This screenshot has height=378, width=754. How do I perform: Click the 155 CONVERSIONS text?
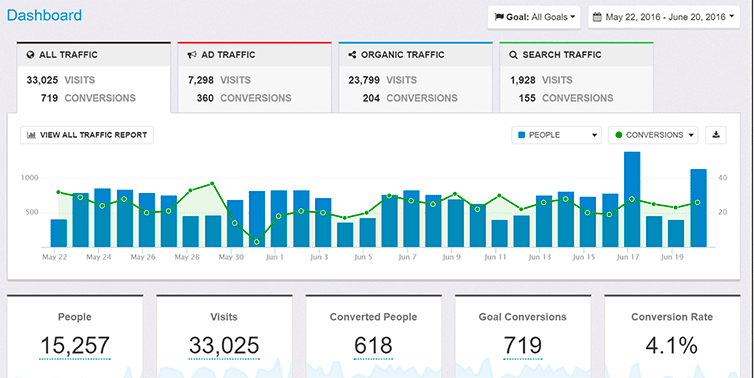click(566, 98)
